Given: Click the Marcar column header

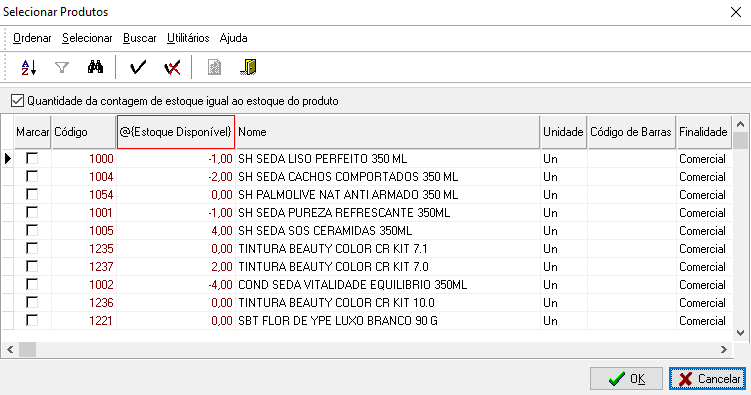Looking at the screenshot, I should pos(32,132).
